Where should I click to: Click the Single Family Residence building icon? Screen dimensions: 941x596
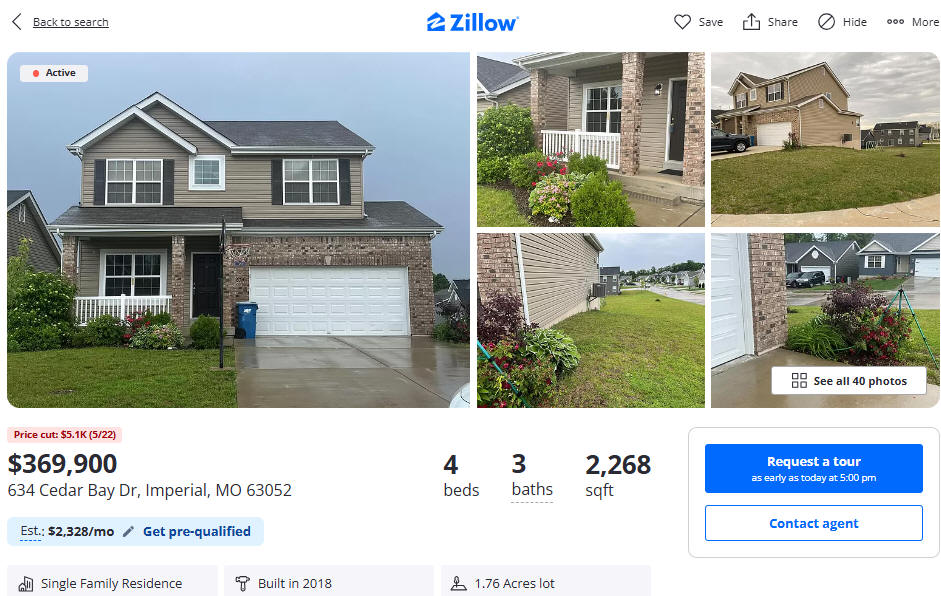pyautogui.click(x=26, y=584)
